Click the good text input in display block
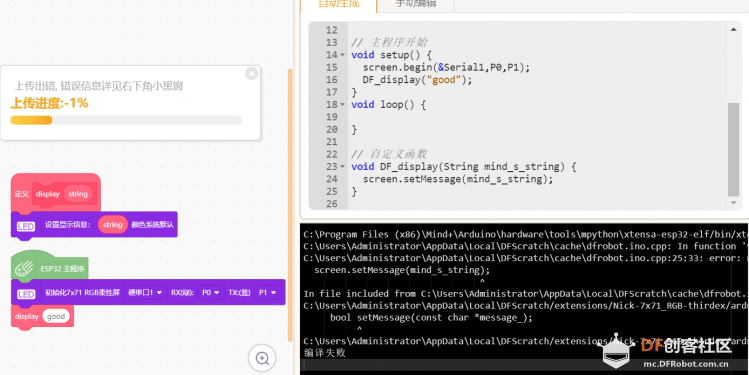The image size is (749, 375). 56,316
